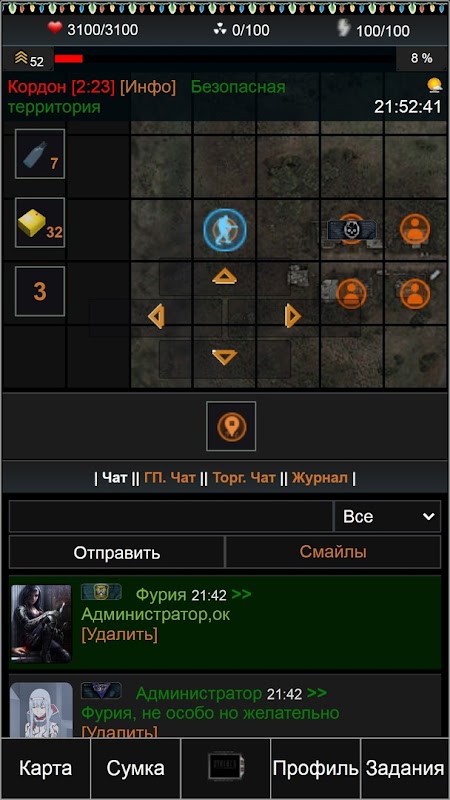The image size is (450, 800).
Task: Expand the Все recipient dropdown
Action: coord(387,516)
